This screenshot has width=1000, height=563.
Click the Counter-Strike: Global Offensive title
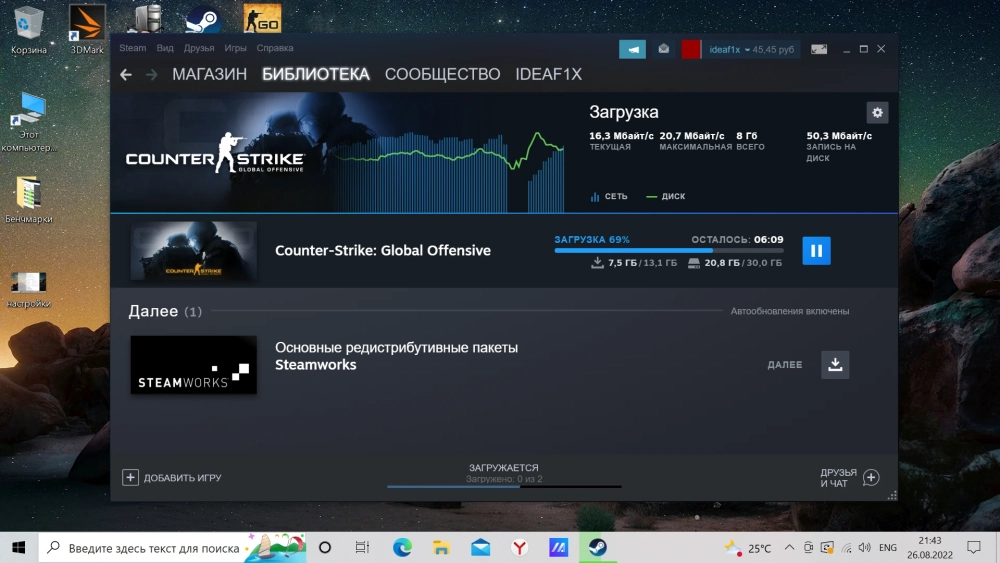coord(383,251)
